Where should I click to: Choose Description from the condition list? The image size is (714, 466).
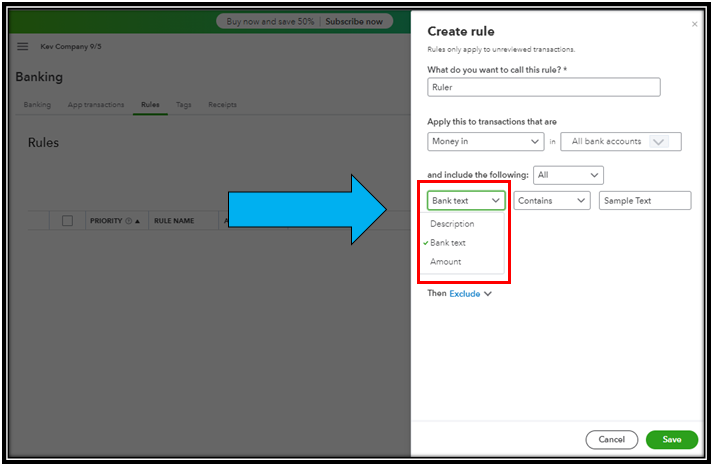point(452,224)
